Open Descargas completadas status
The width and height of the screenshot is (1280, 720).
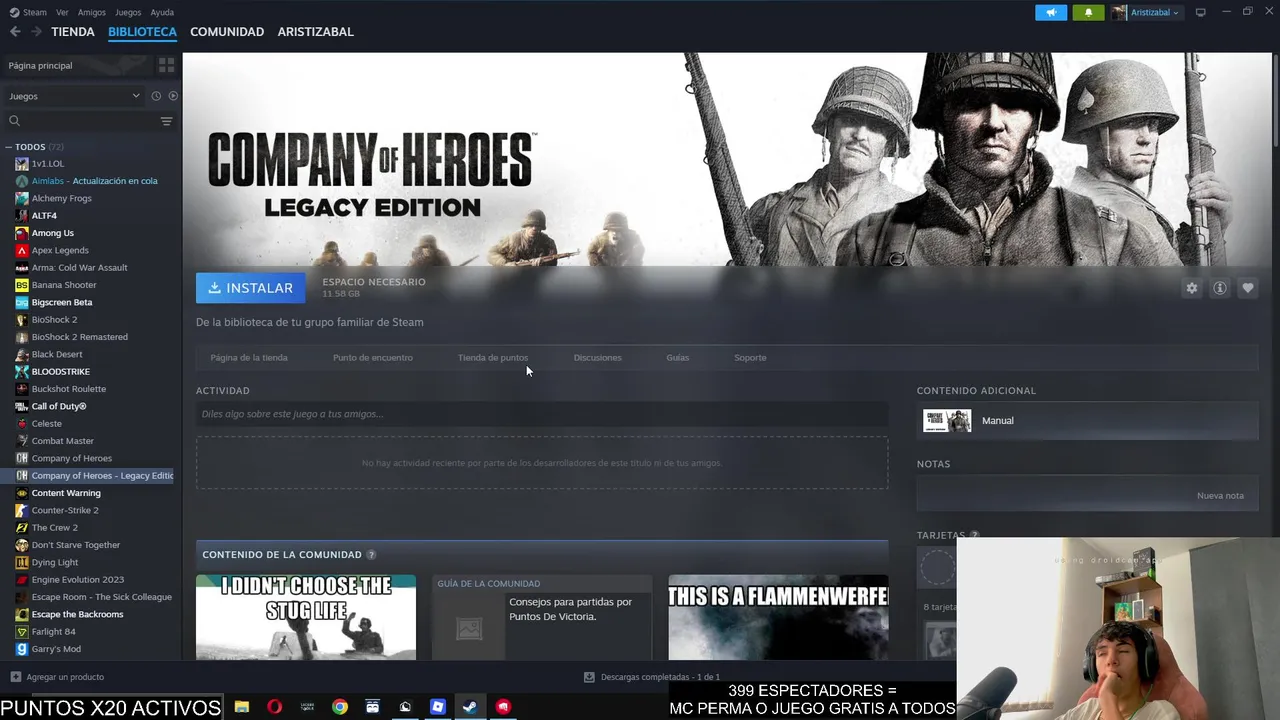point(652,677)
